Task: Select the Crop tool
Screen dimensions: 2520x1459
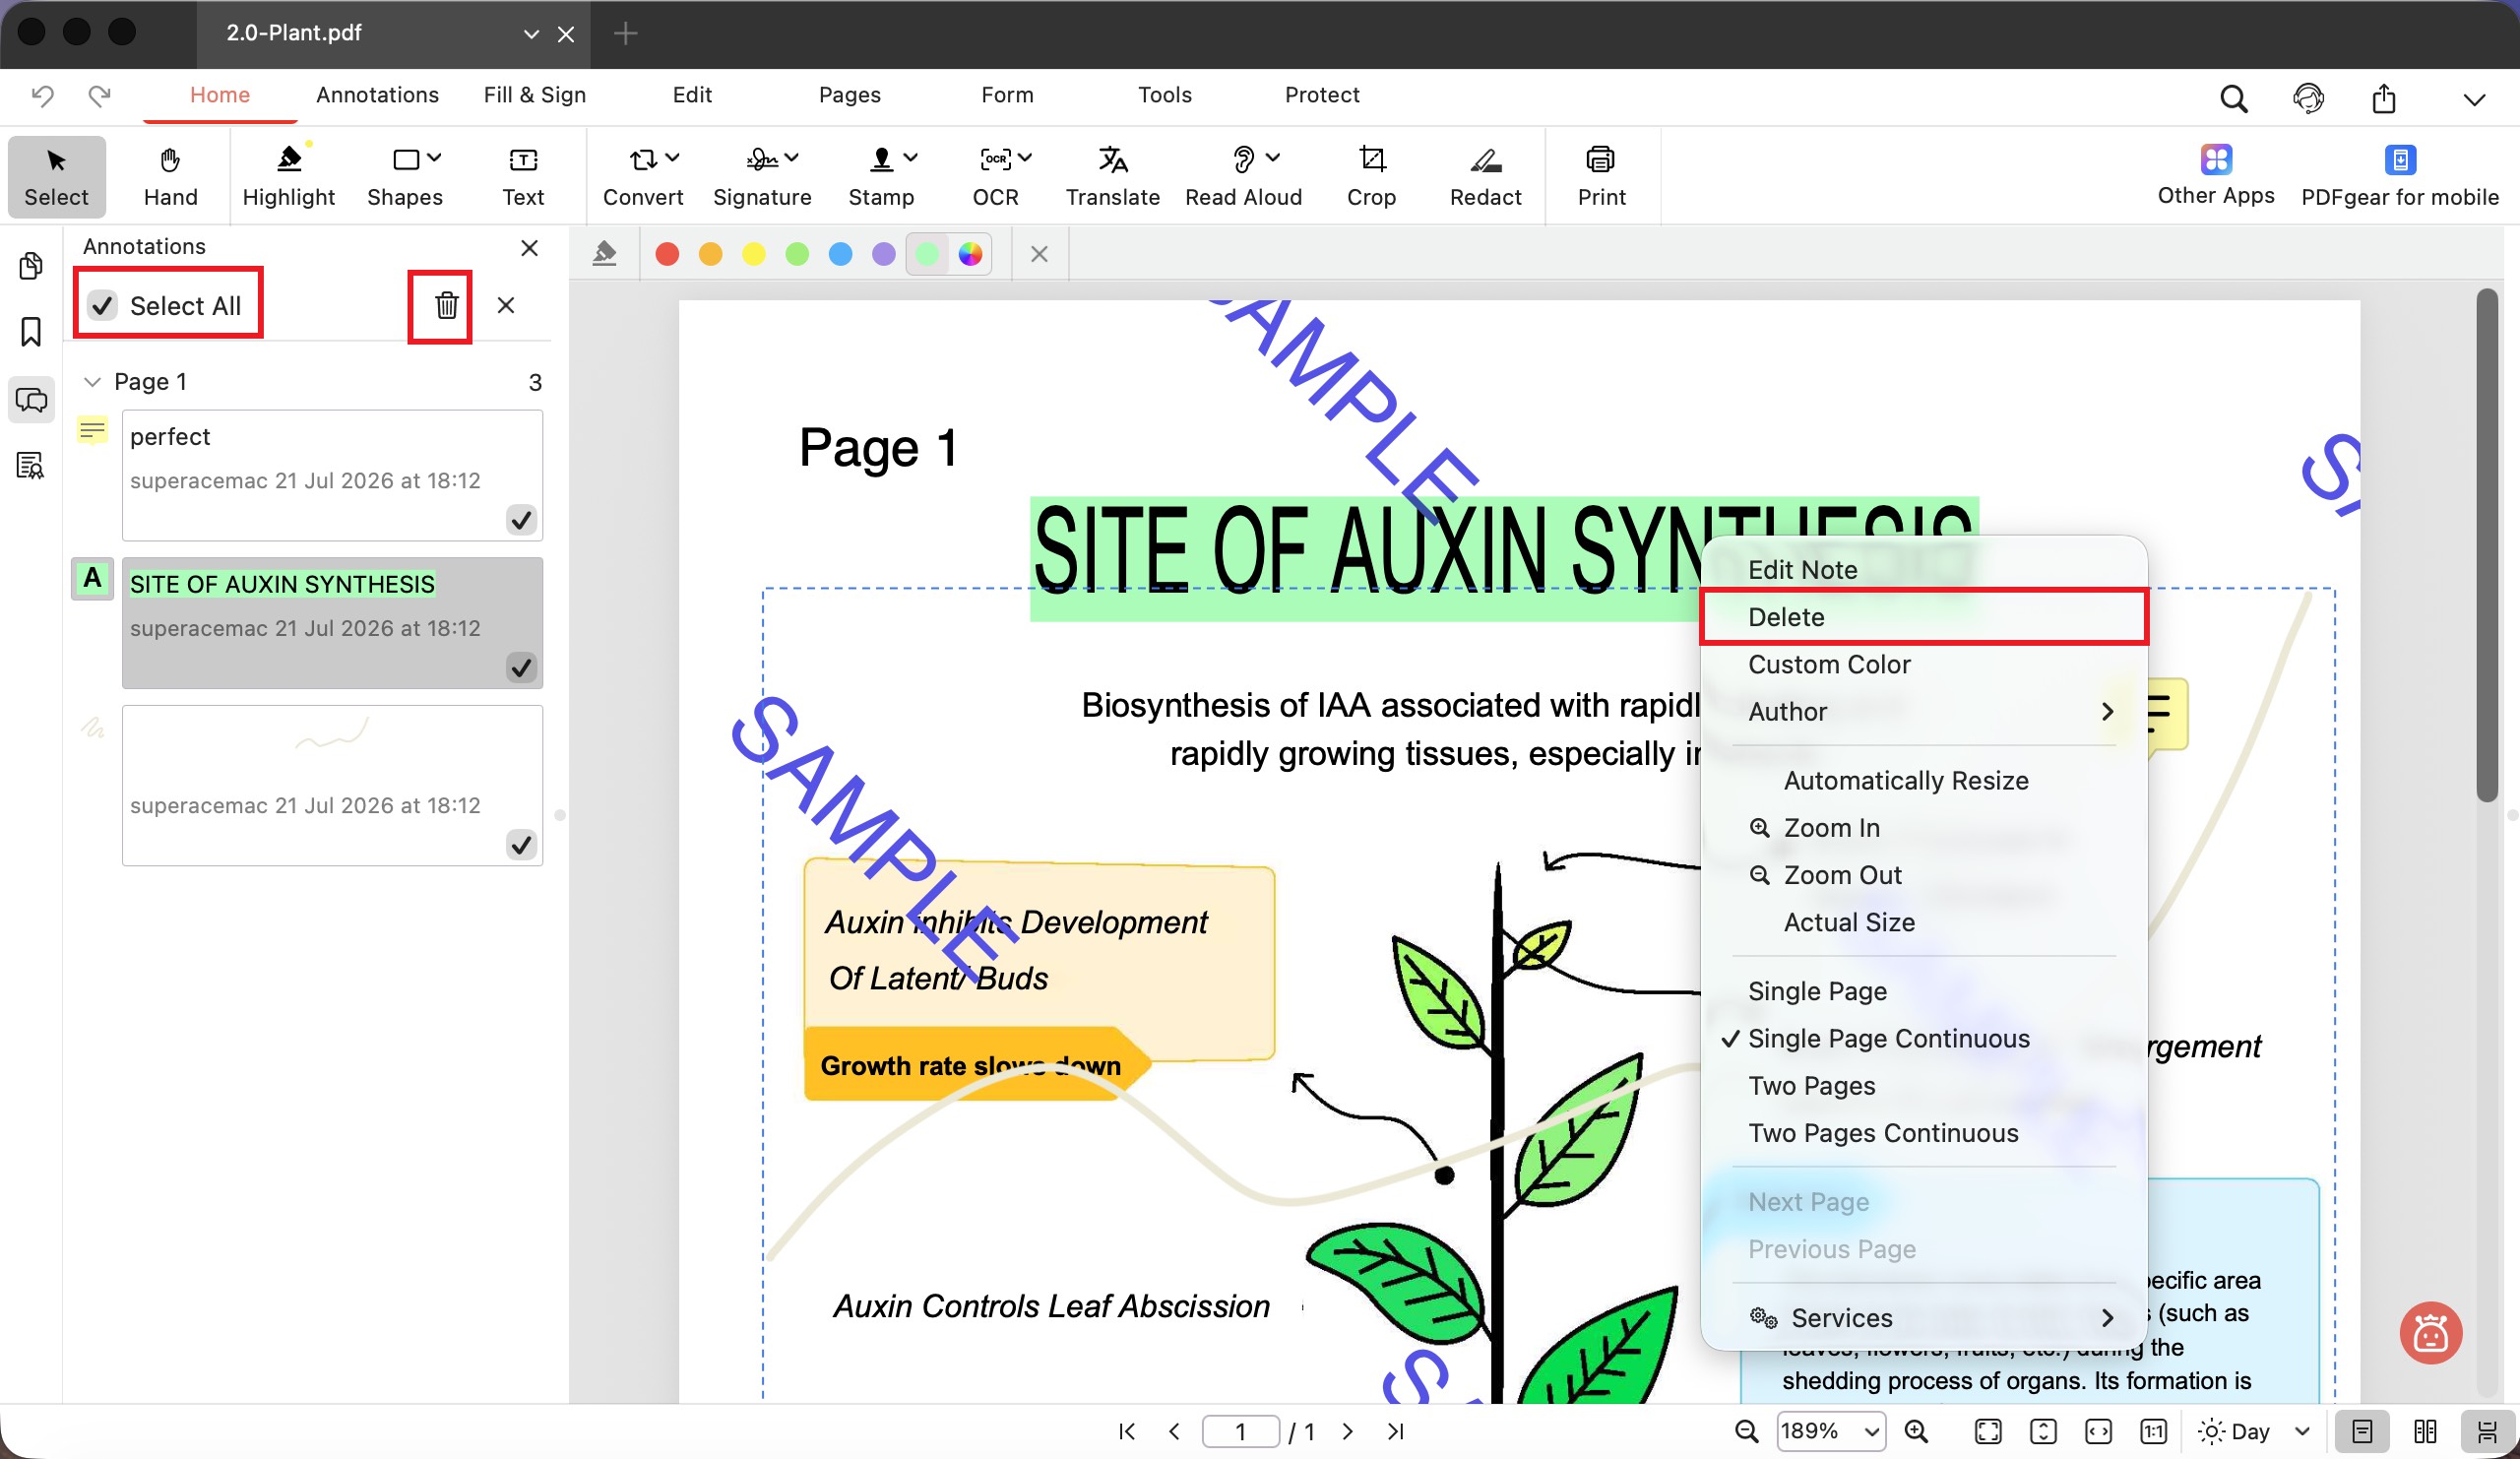Action: click(1371, 177)
